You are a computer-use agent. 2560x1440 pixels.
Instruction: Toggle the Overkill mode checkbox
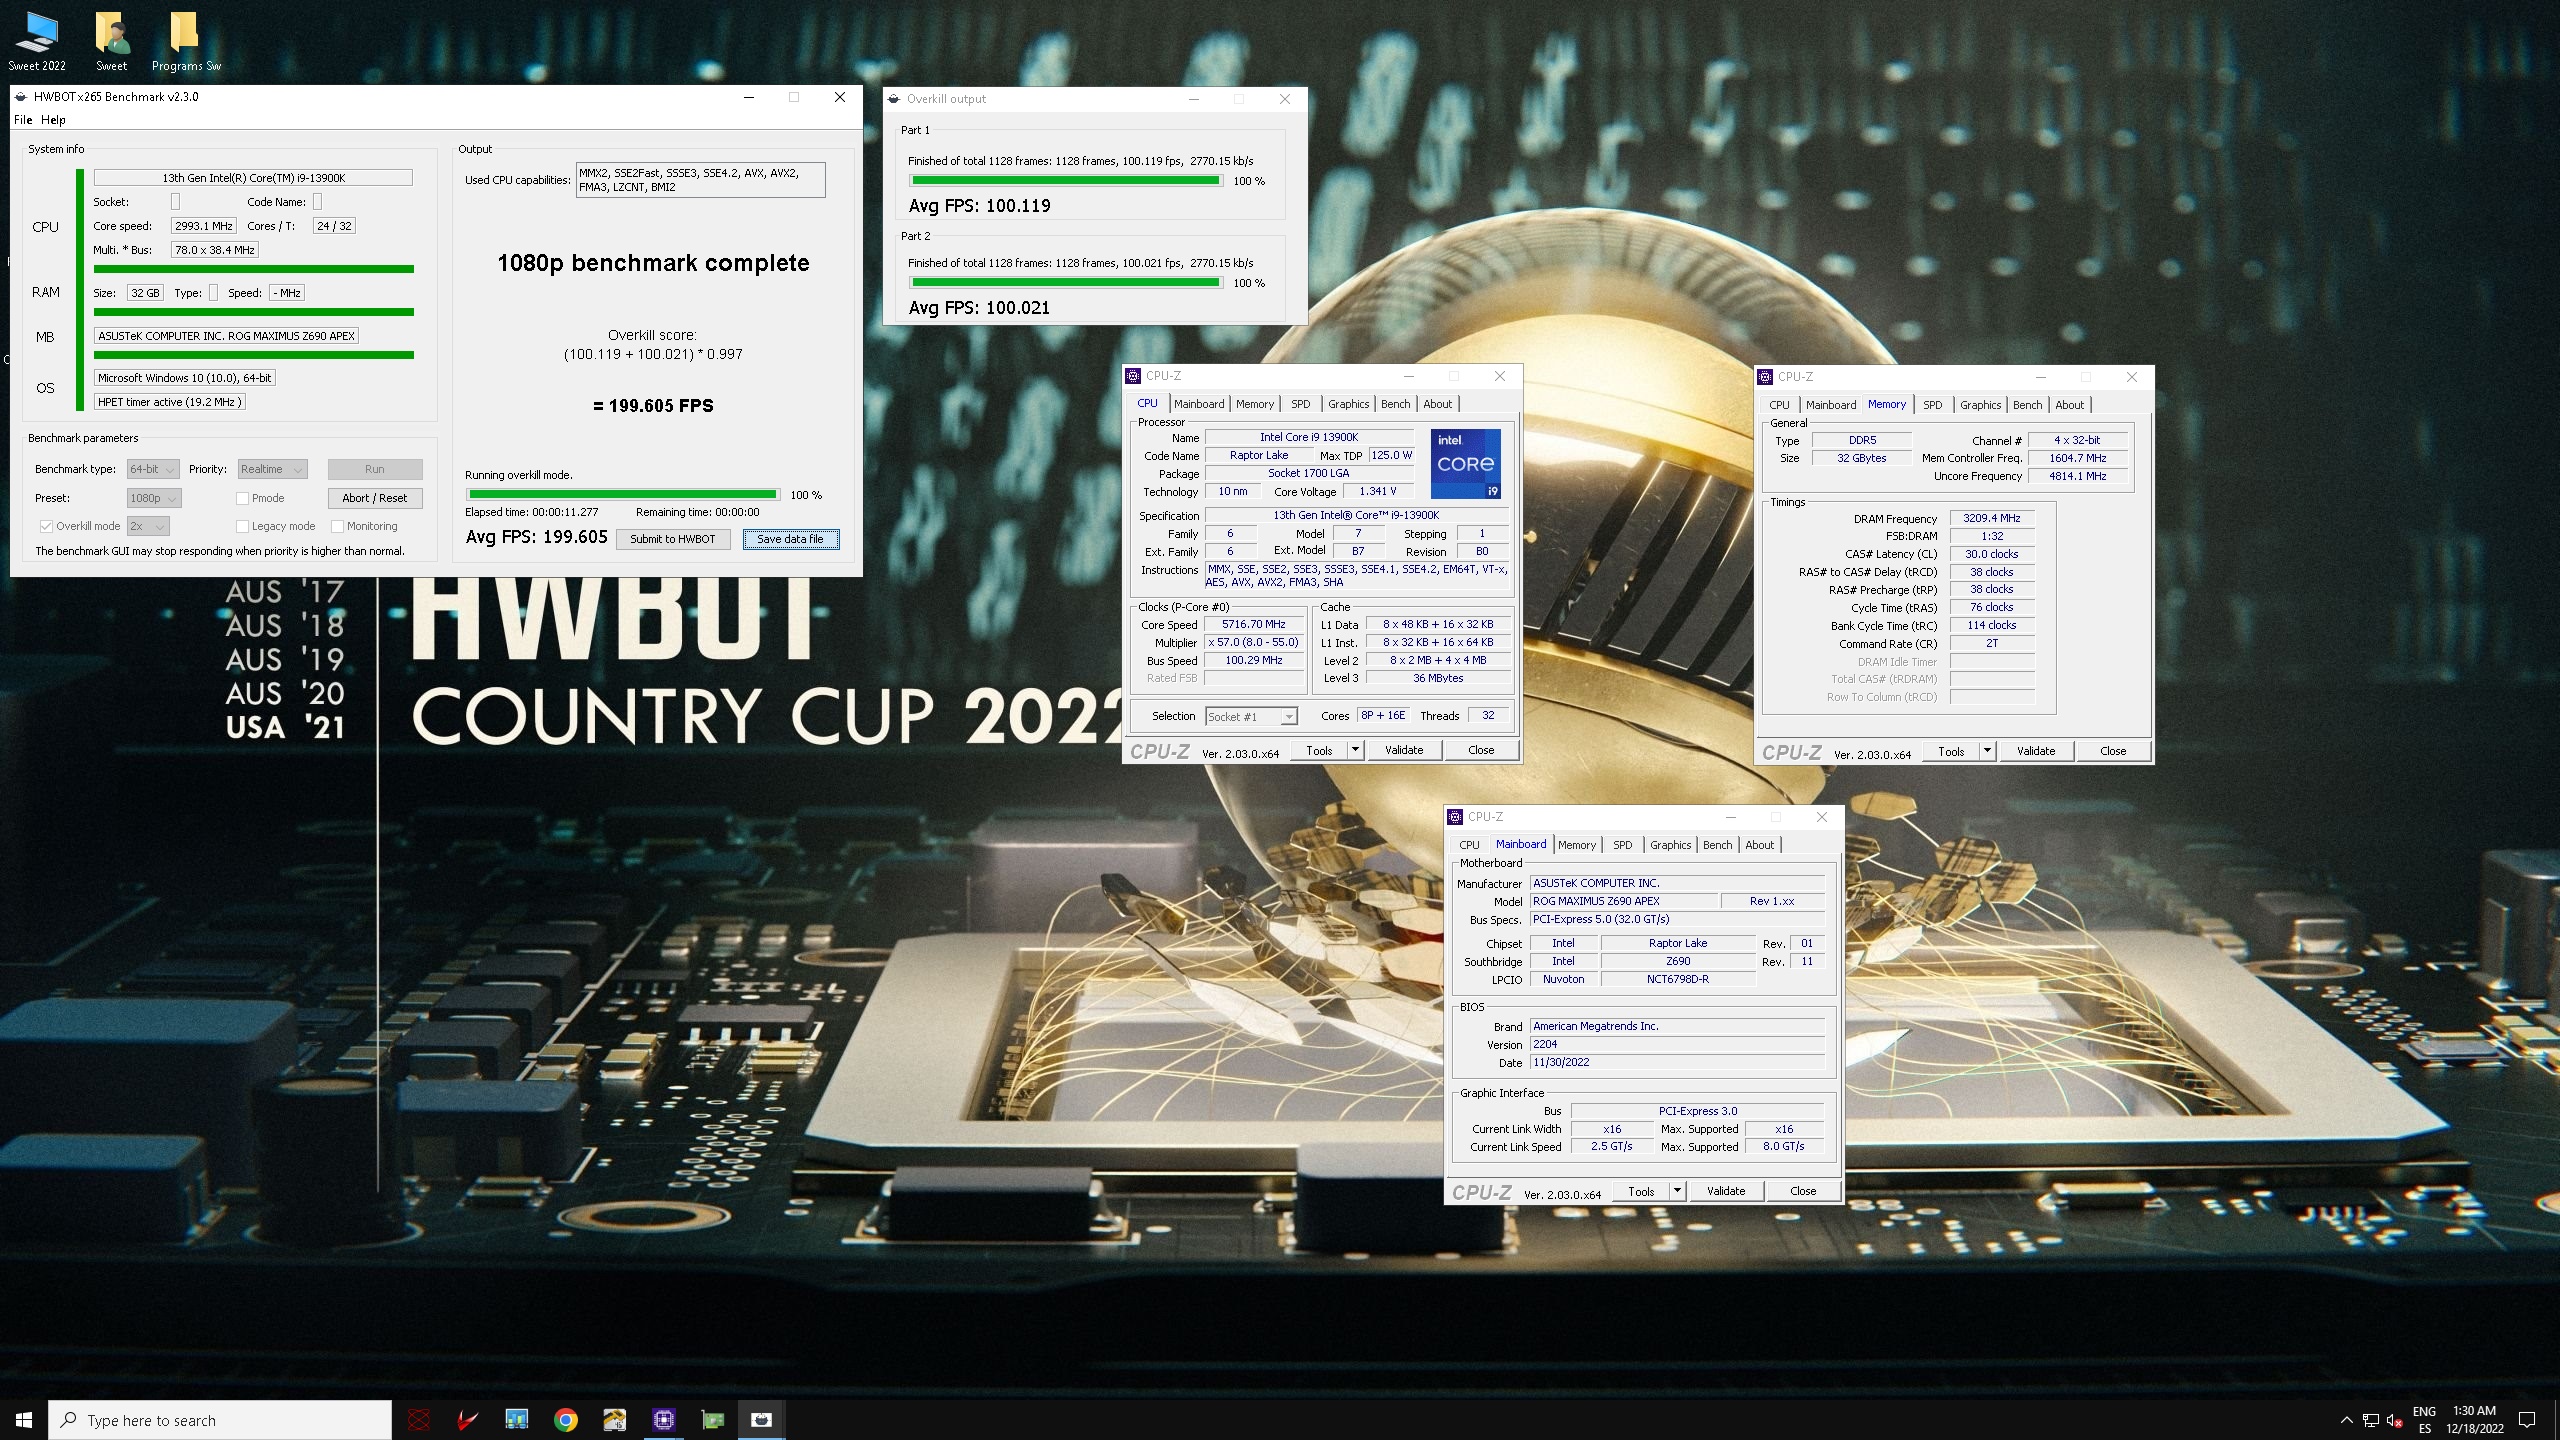pos(46,526)
